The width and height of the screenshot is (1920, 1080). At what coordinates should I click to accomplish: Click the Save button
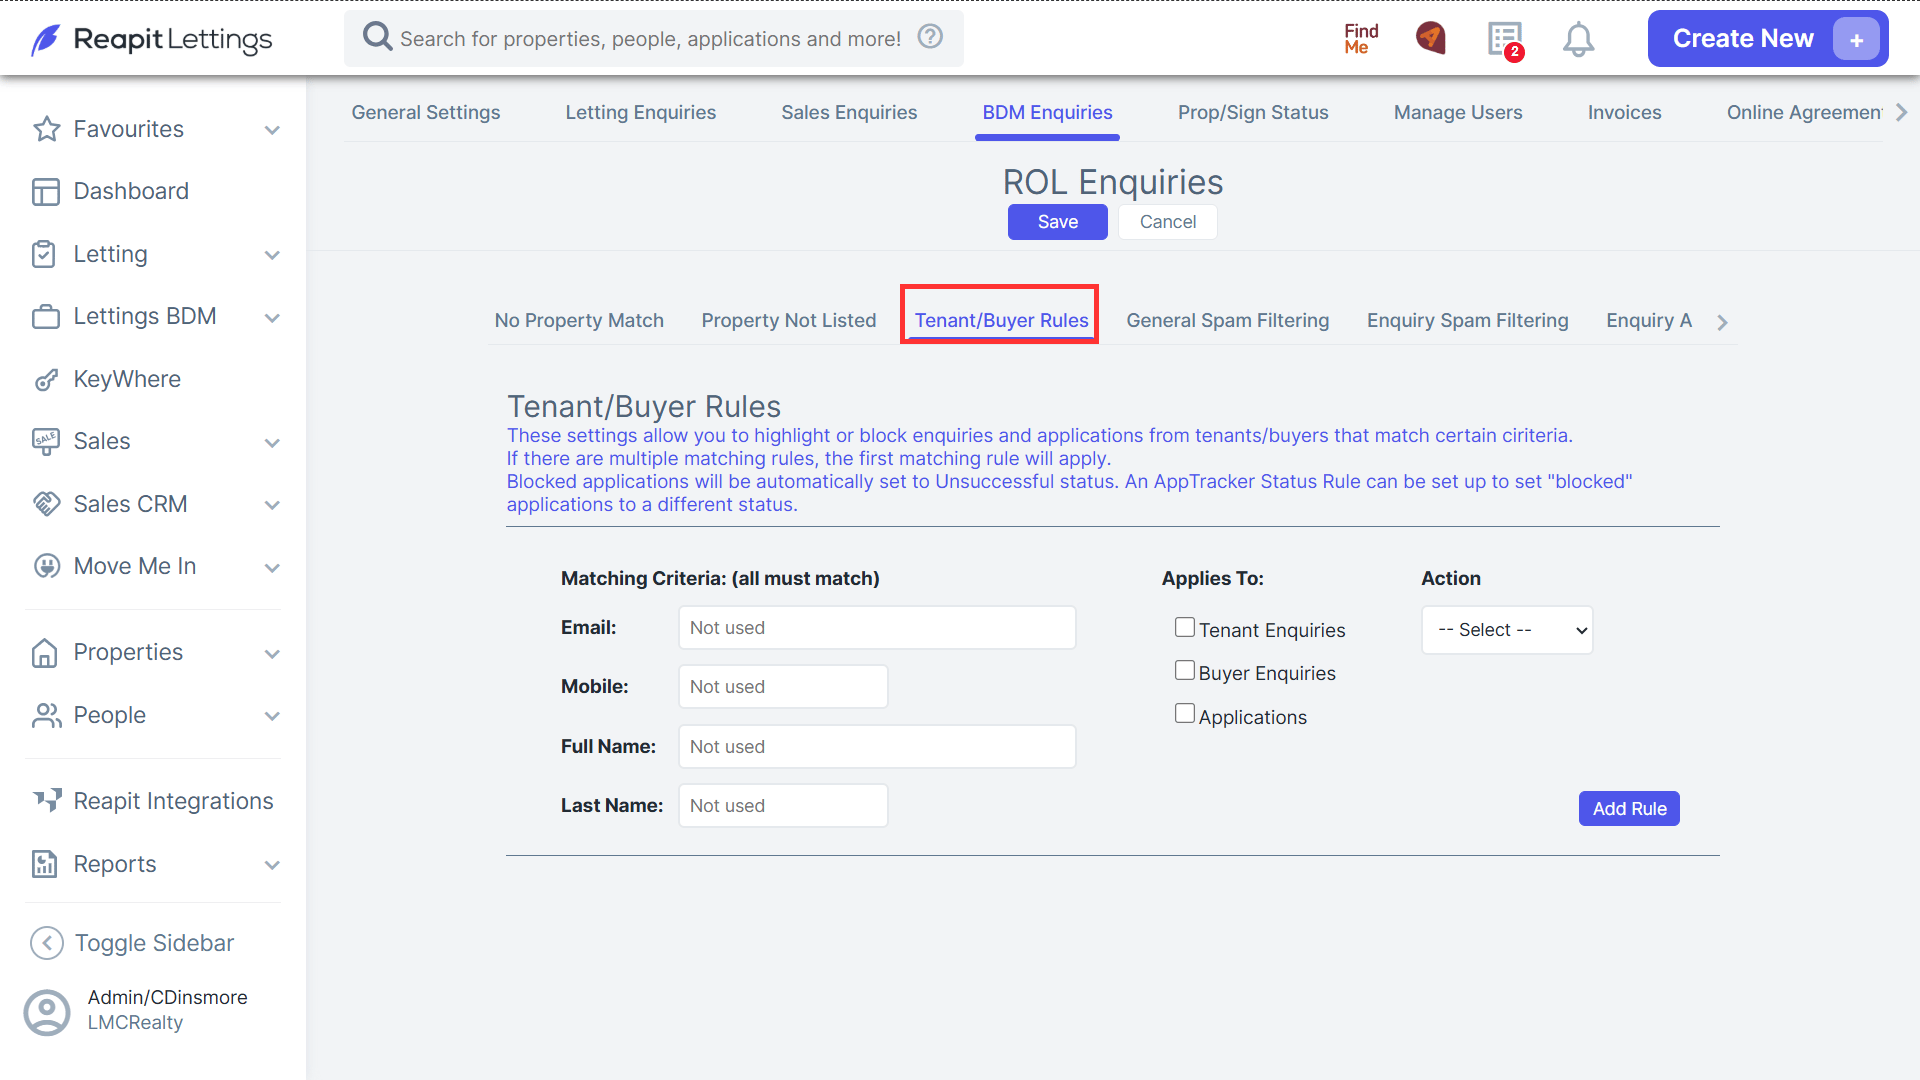click(x=1057, y=222)
